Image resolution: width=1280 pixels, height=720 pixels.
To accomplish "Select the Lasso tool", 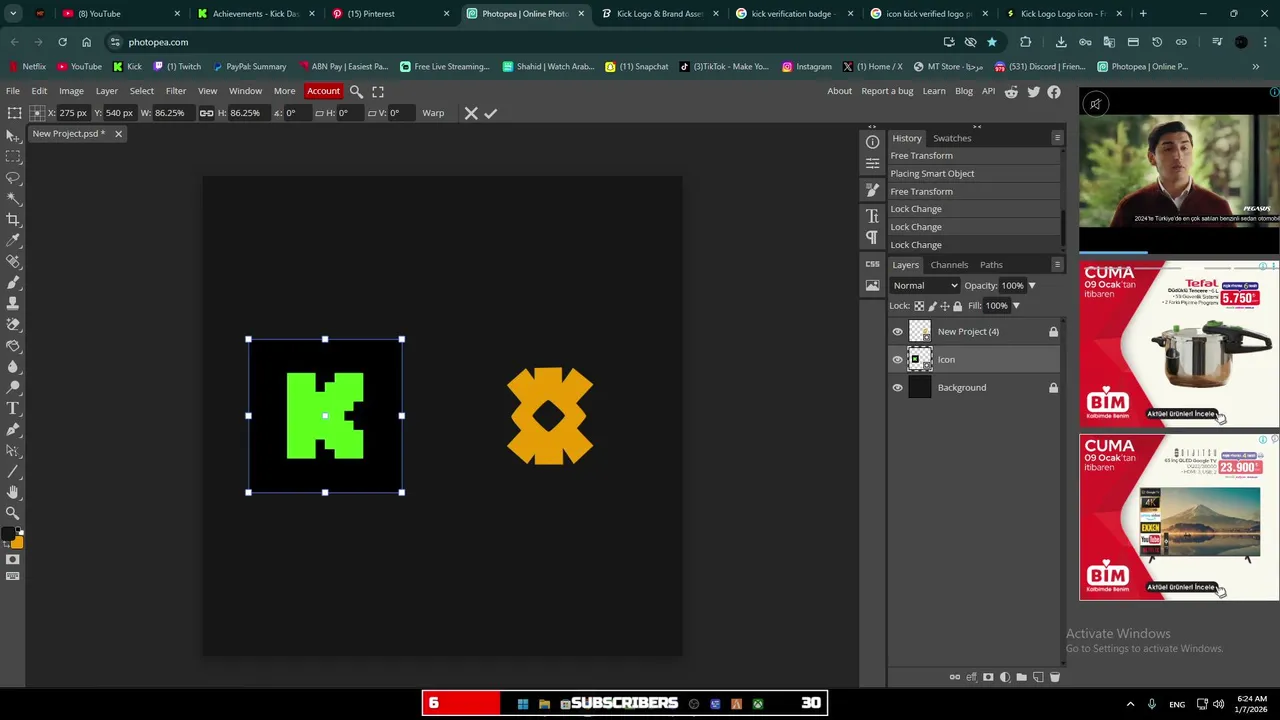I will 13,177.
